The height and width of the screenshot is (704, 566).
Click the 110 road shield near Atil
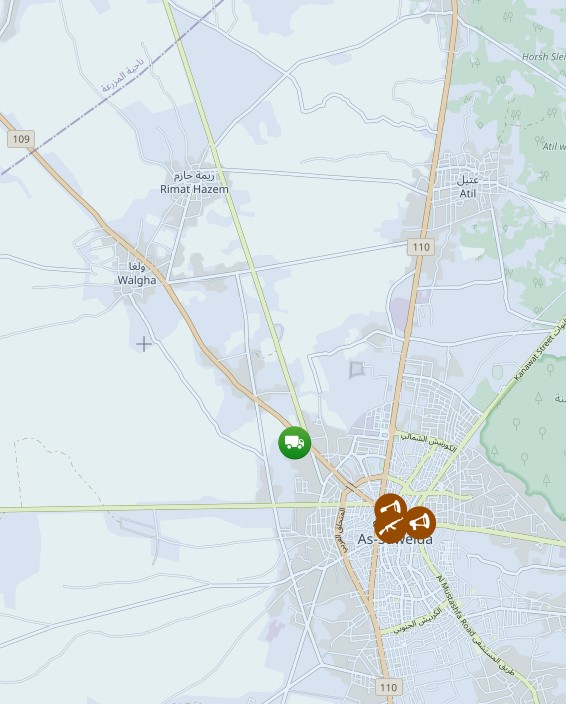click(421, 247)
